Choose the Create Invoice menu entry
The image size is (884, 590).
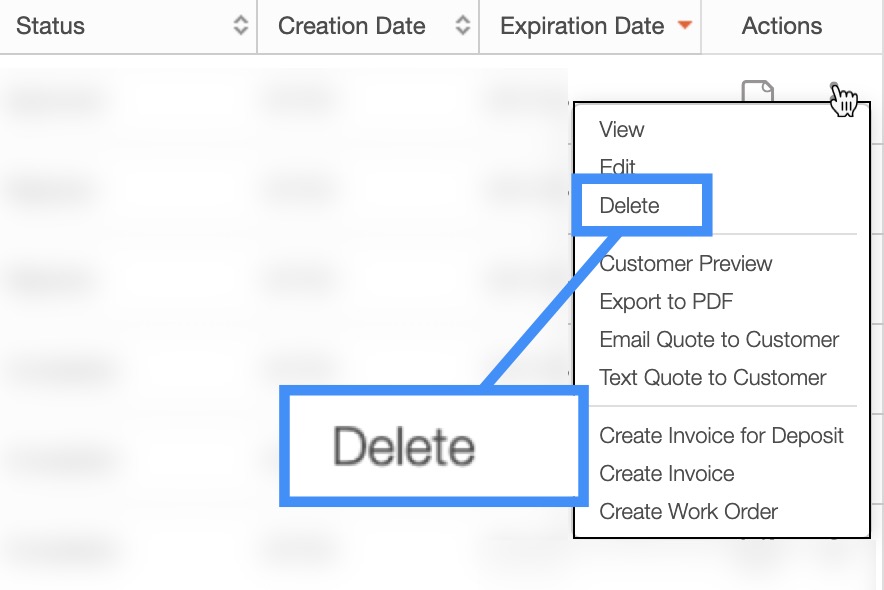[667, 474]
